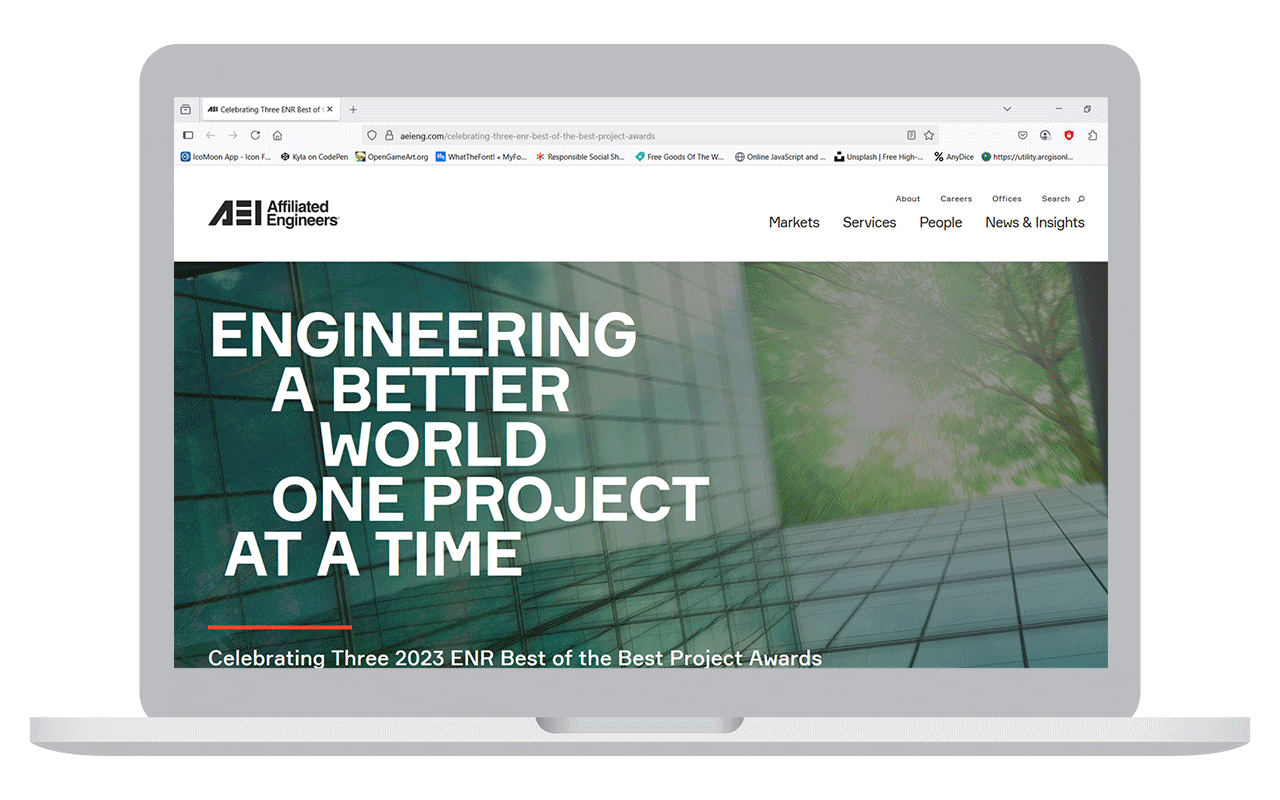
Task: Click the Affiliated Engineers logo
Action: [x=273, y=213]
